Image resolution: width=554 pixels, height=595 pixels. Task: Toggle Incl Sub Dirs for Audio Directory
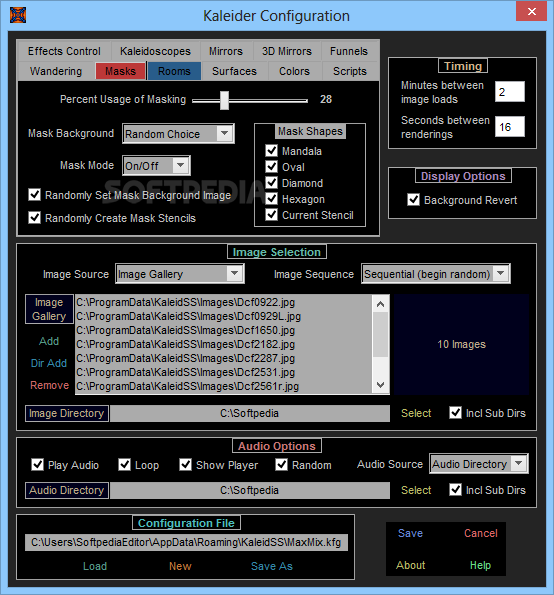[455, 490]
